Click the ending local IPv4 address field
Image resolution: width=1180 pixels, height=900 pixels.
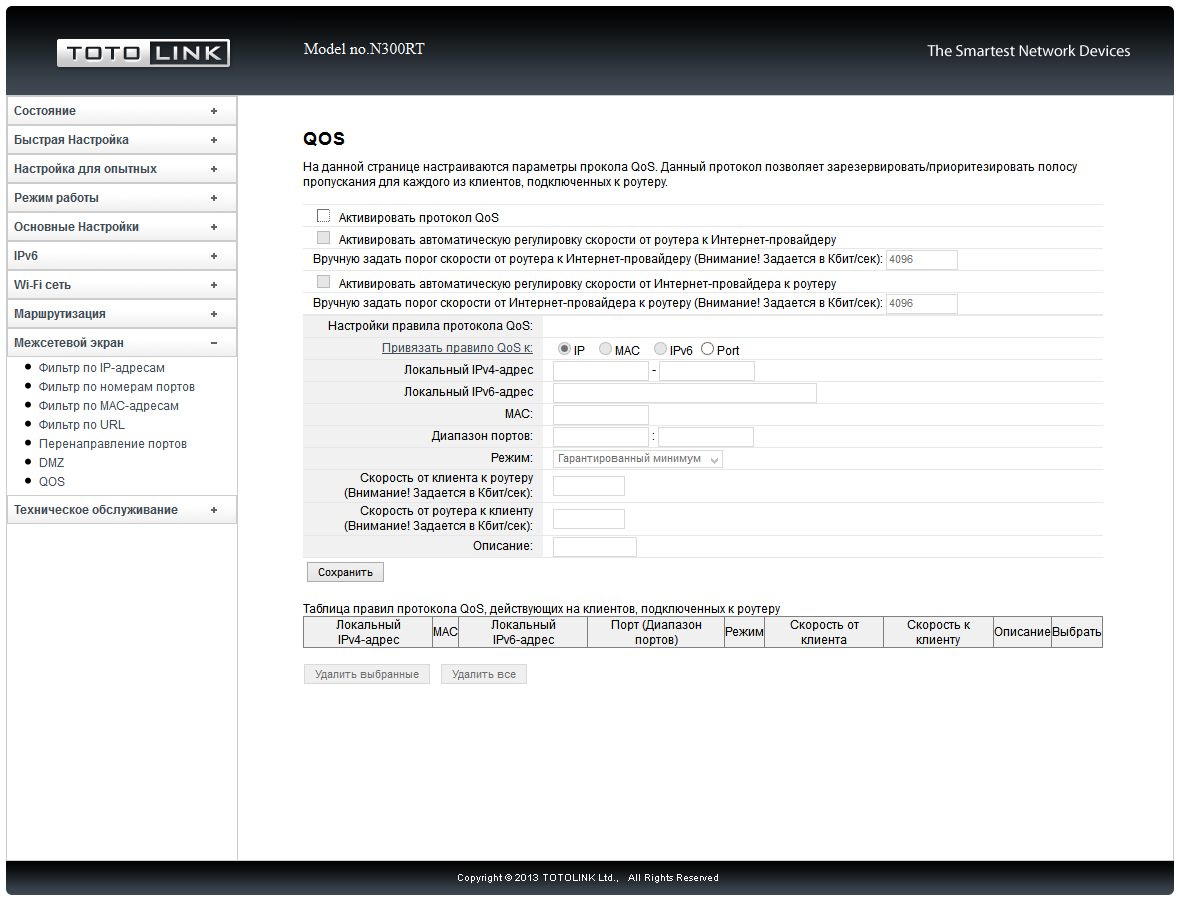[x=707, y=371]
